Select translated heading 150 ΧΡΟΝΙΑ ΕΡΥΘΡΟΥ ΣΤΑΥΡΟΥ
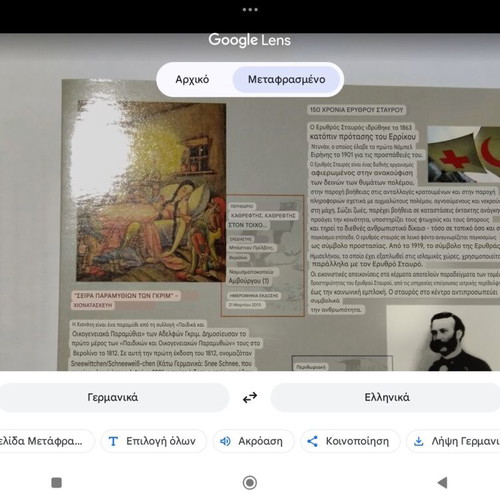500x500 pixels. click(x=356, y=110)
